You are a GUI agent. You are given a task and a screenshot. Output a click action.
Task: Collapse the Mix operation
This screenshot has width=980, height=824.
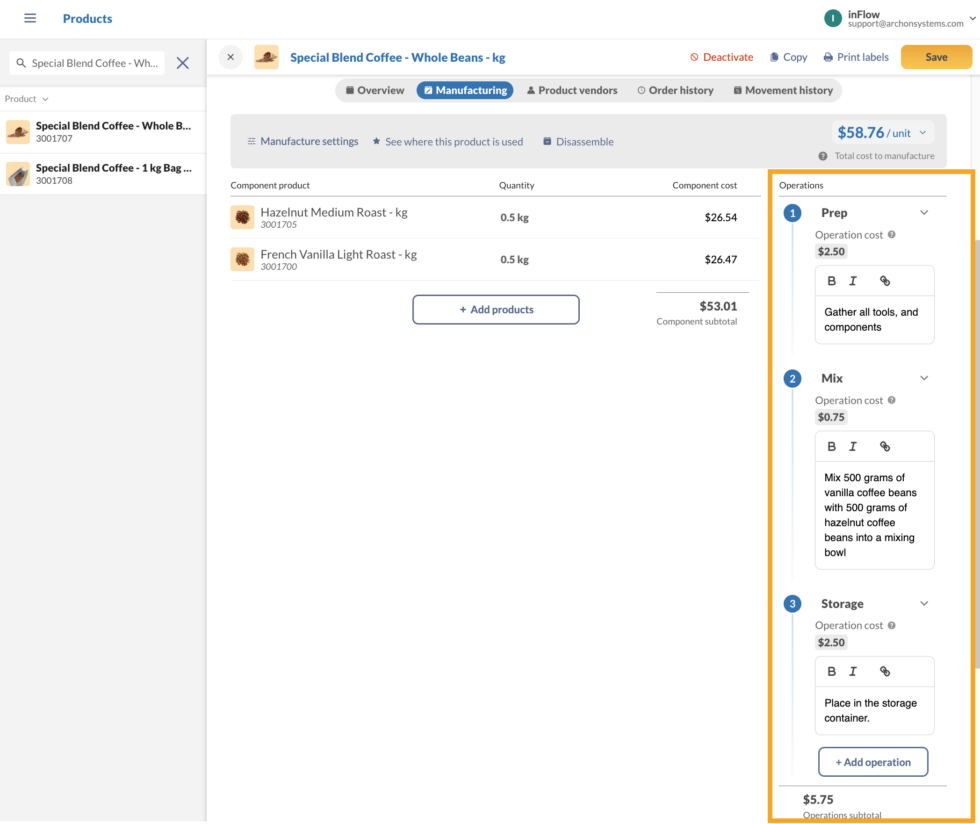[x=924, y=378]
